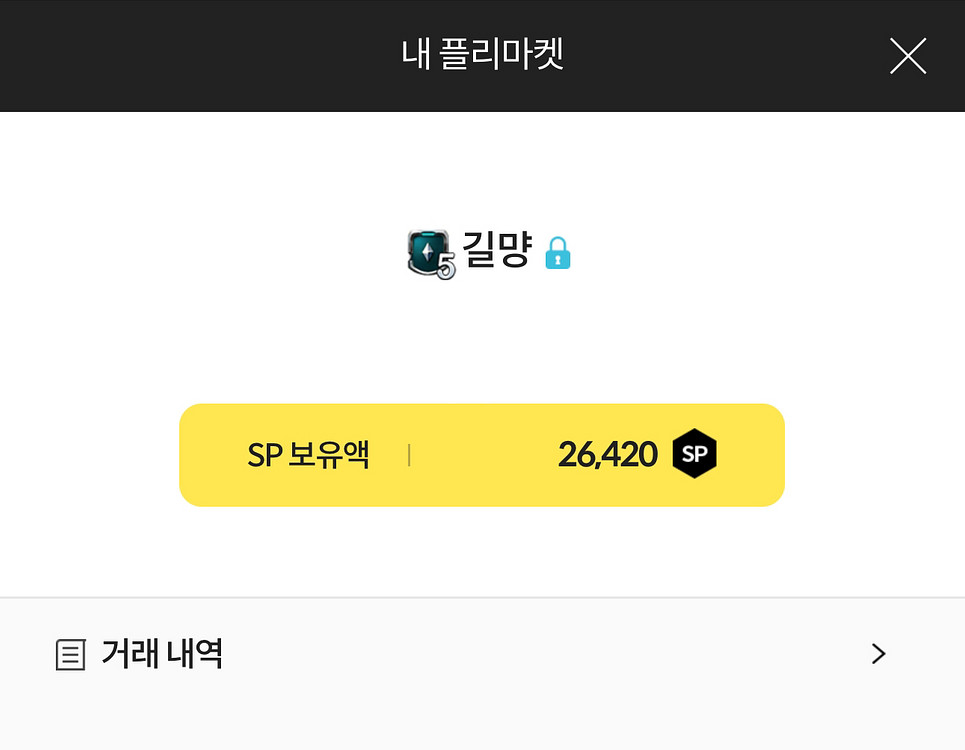The width and height of the screenshot is (965, 750).
Task: Click the 내 플리마켓 header title
Action: point(483,55)
